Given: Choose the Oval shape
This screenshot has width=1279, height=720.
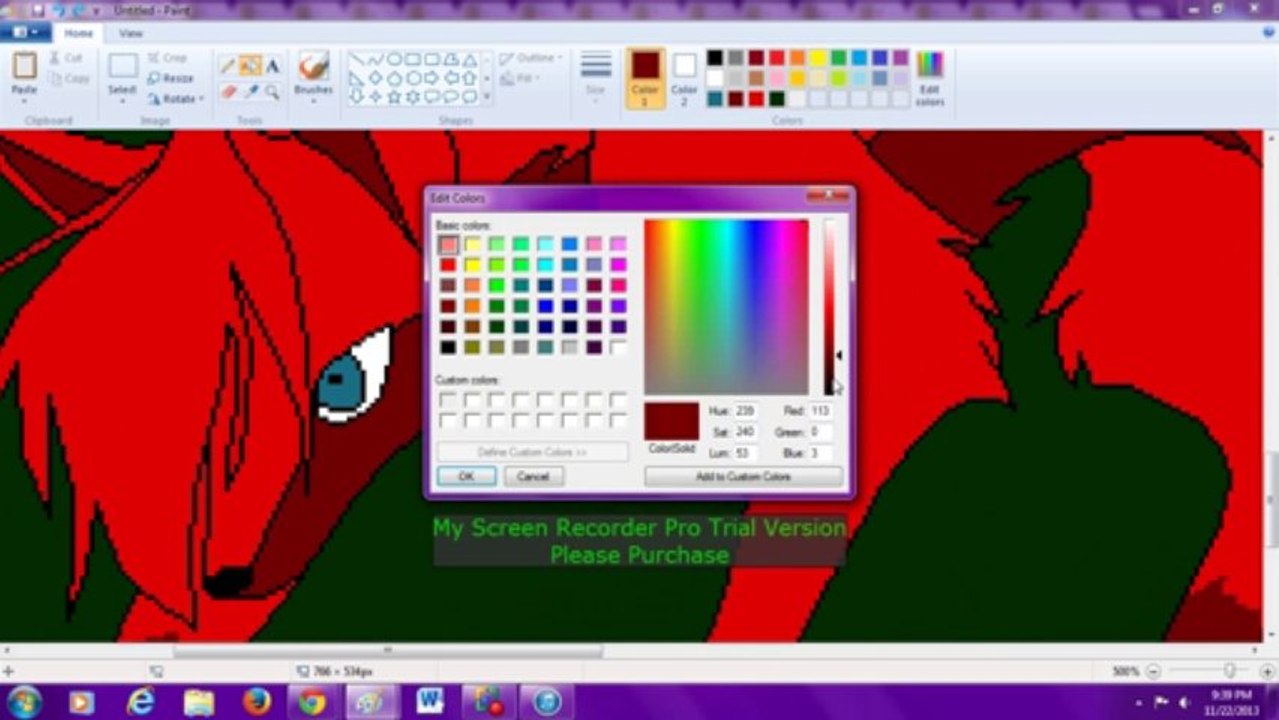Looking at the screenshot, I should (394, 60).
